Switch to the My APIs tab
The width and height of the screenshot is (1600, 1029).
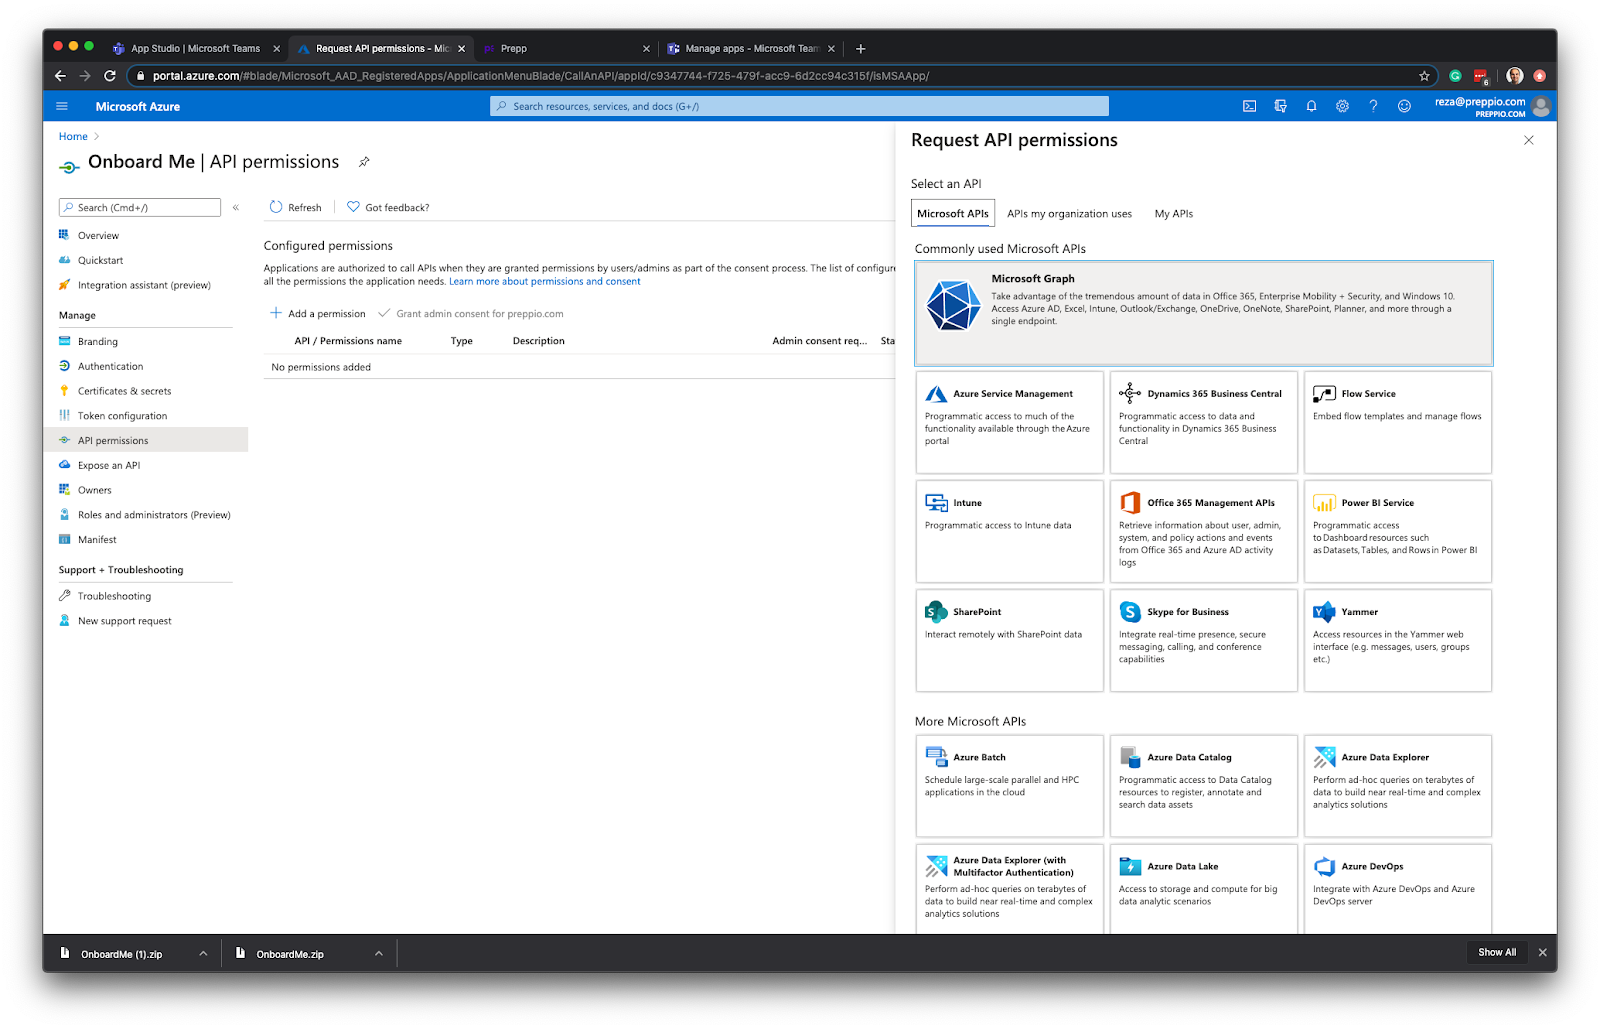point(1173,213)
